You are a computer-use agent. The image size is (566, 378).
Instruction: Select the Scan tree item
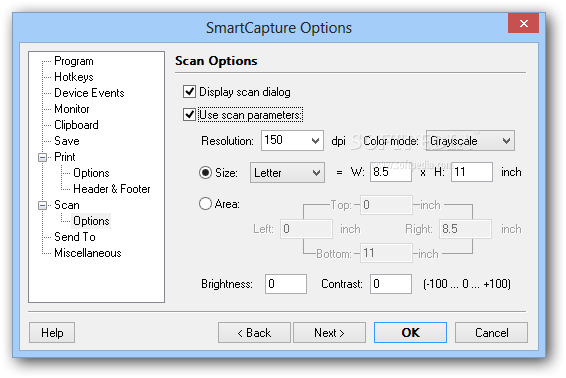tap(66, 205)
